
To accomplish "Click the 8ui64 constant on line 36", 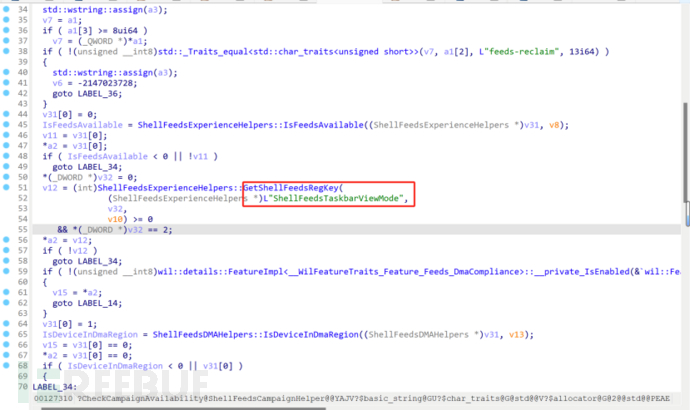I will coord(125,31).
